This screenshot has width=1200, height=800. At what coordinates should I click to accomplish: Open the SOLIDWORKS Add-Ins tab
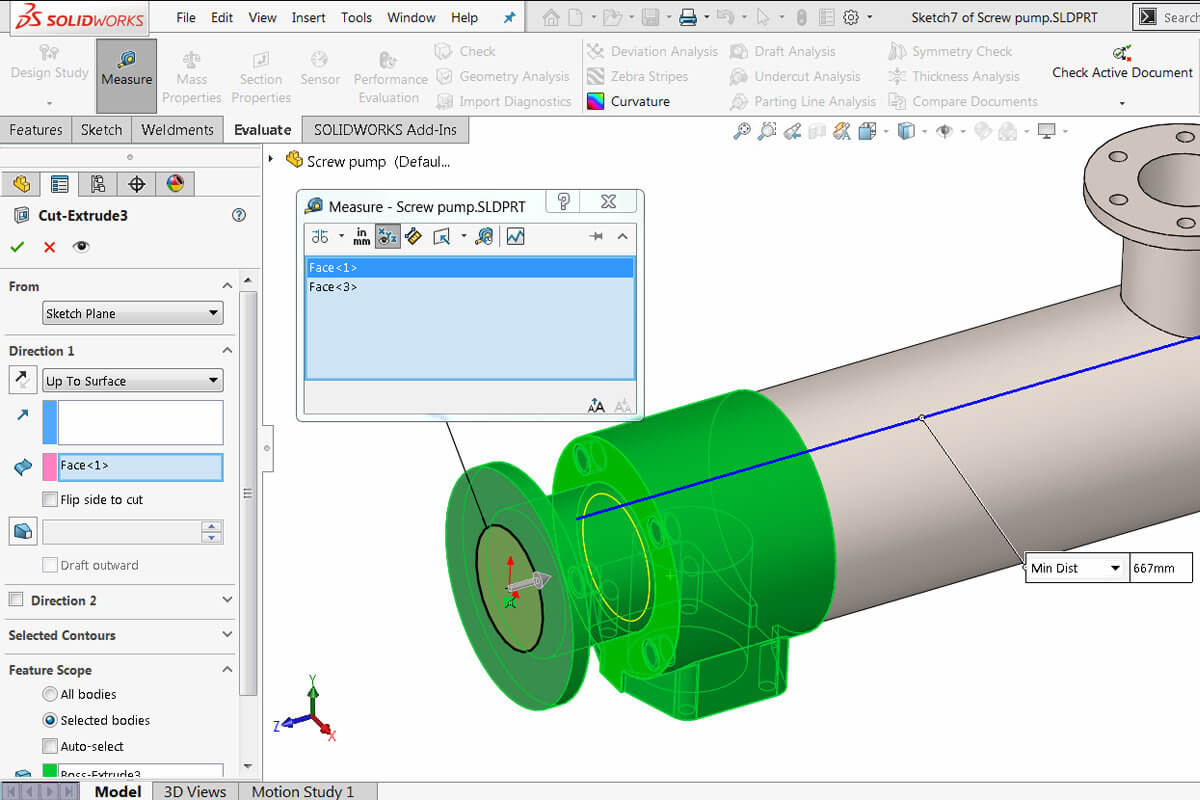click(x=385, y=130)
